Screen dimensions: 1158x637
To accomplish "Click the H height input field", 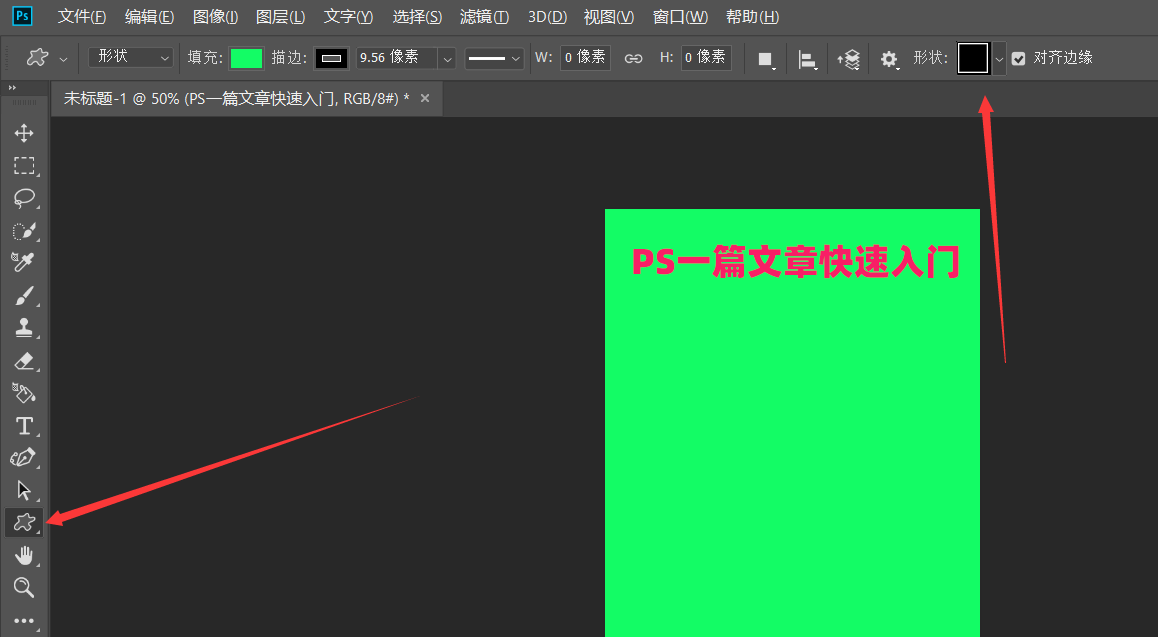I will (706, 58).
